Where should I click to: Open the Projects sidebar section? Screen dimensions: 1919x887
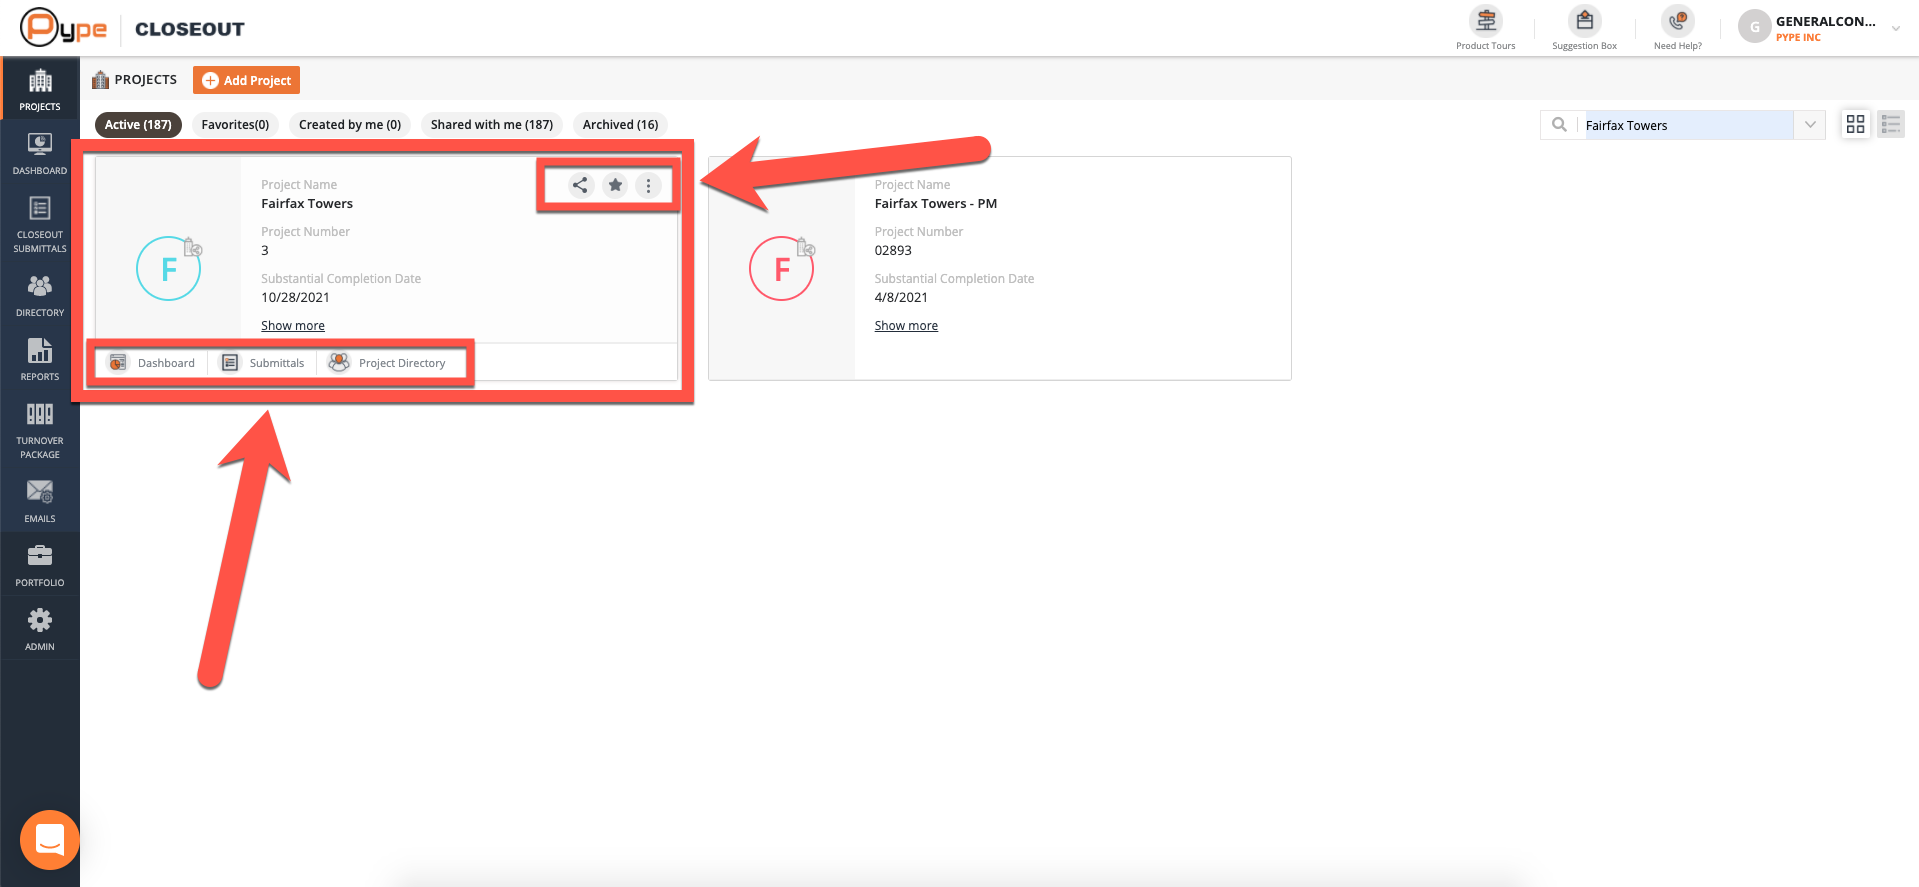[40, 89]
